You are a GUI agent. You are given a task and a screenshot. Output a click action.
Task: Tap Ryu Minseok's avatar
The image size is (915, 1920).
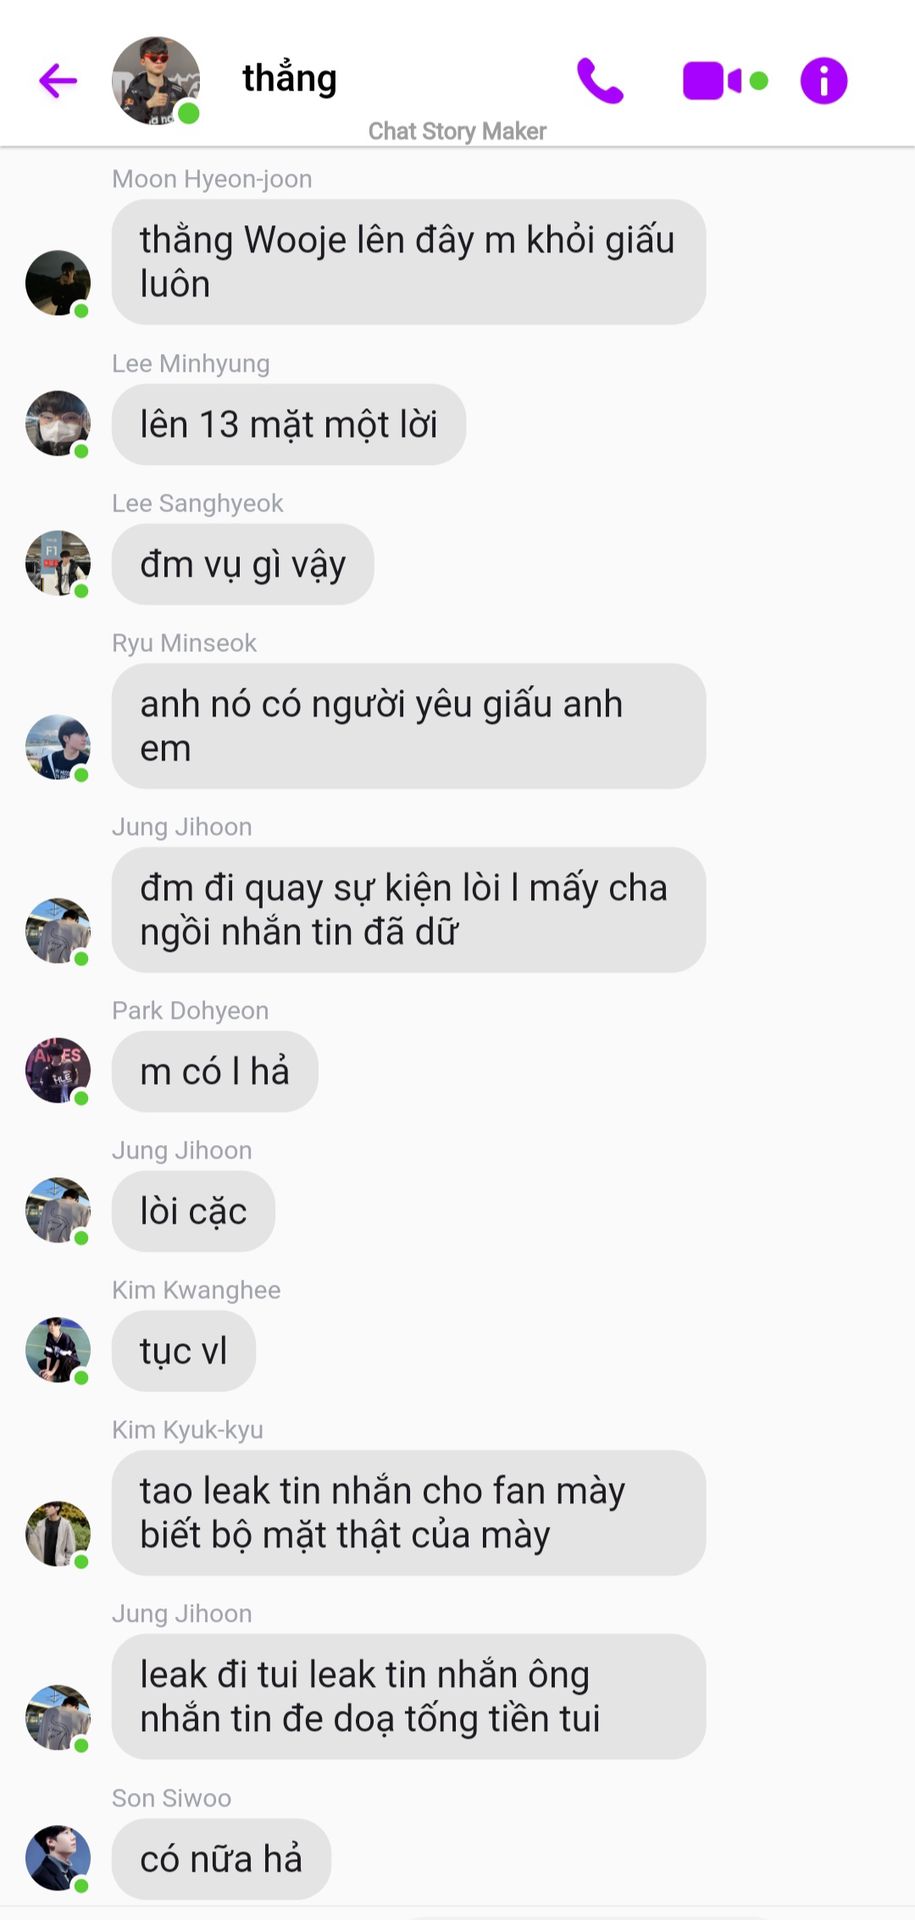click(x=58, y=747)
